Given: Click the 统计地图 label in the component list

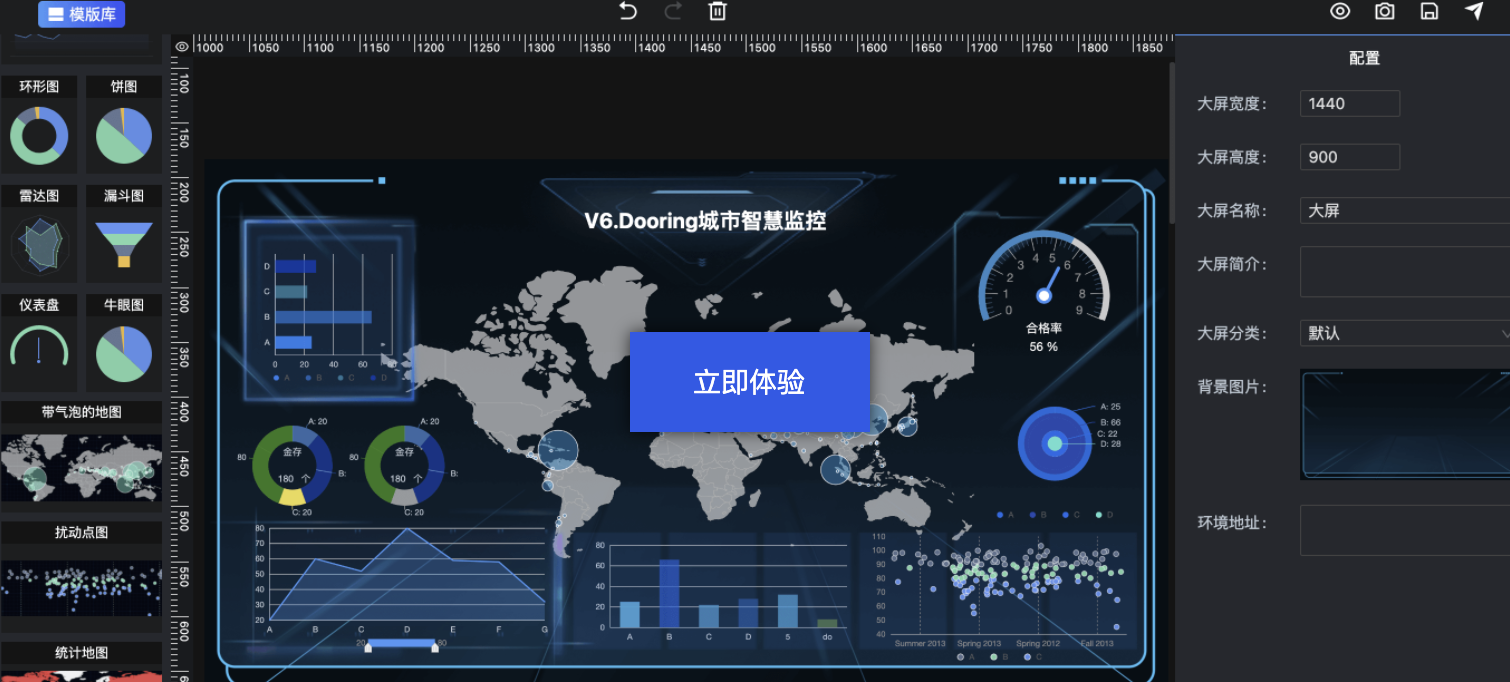Looking at the screenshot, I should click(81, 653).
